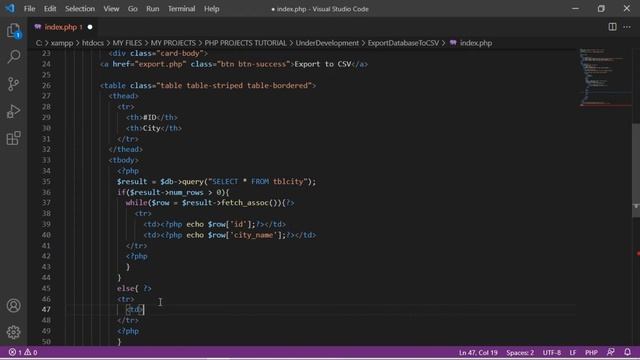
Task: Click the #ID table header text
Action: pos(150,117)
